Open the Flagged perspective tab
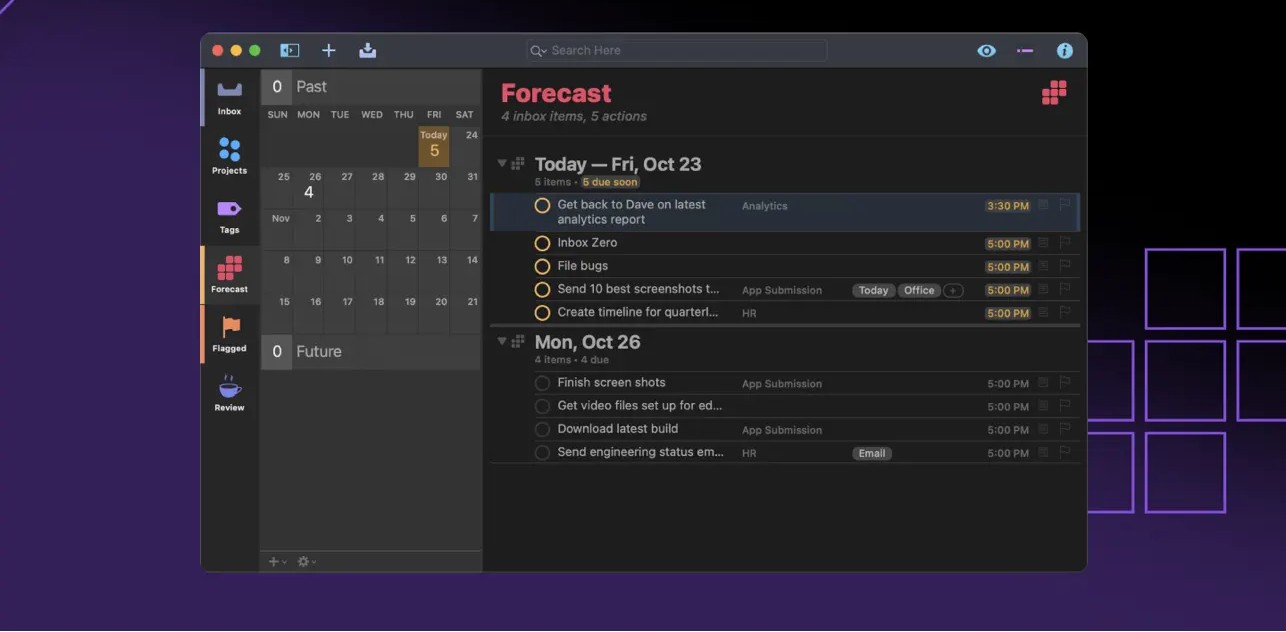Screen dimensions: 1286x632 pos(230,334)
